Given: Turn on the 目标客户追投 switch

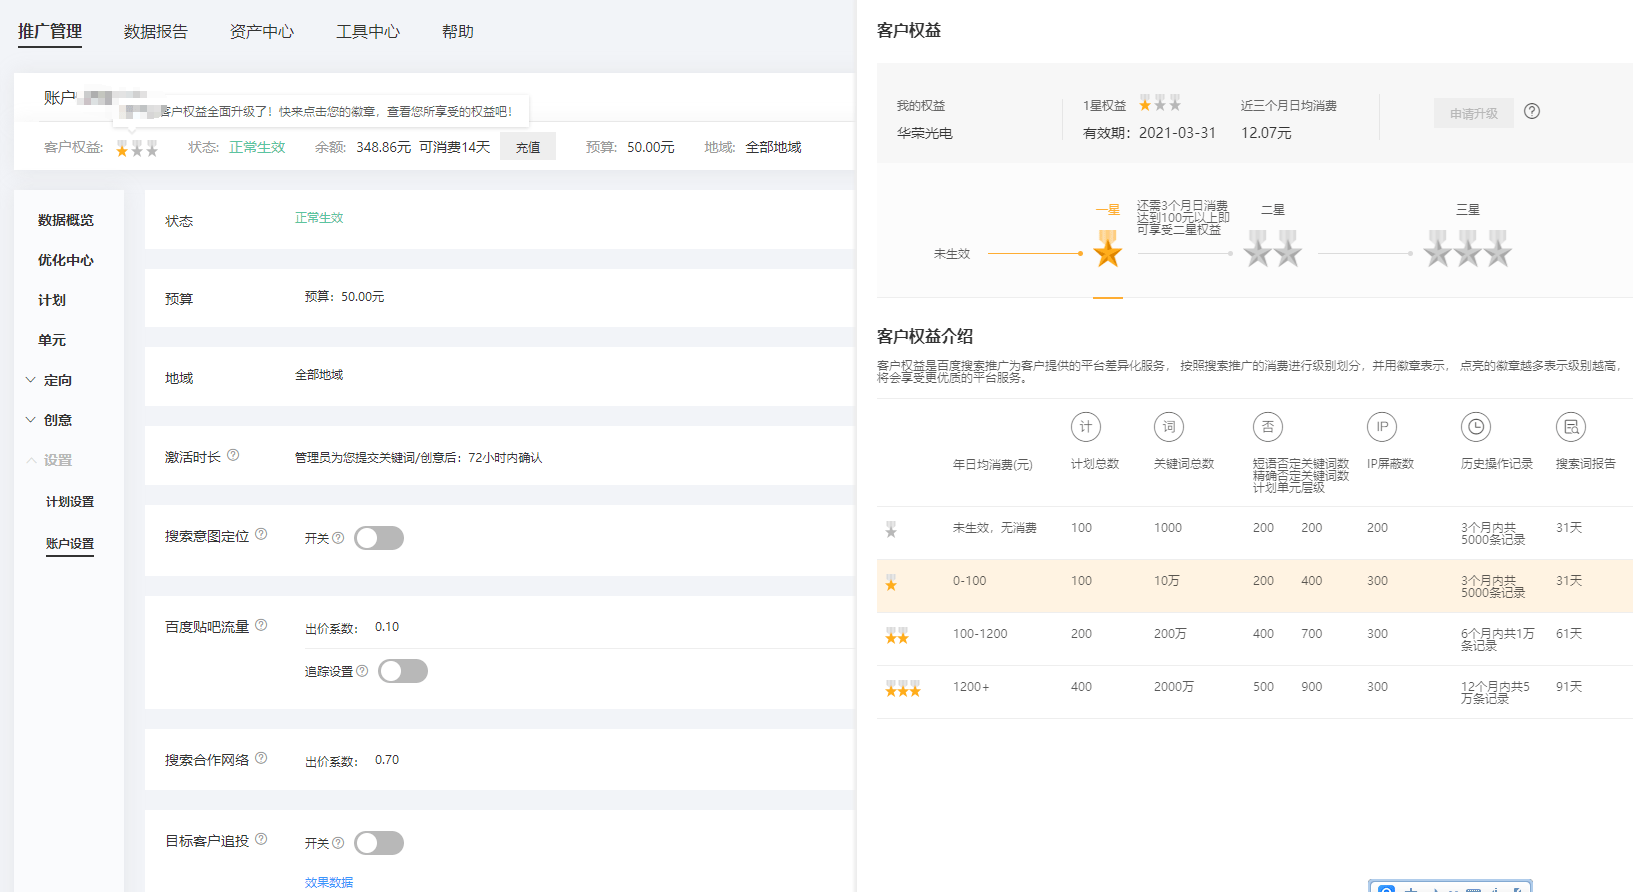Looking at the screenshot, I should click(x=379, y=843).
